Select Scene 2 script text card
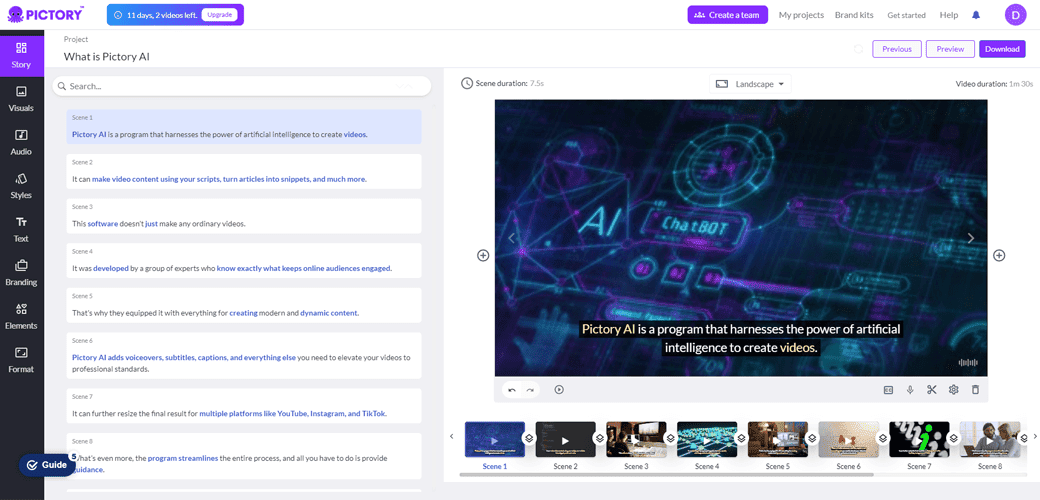Viewport: 1040px width, 500px height. click(244, 171)
